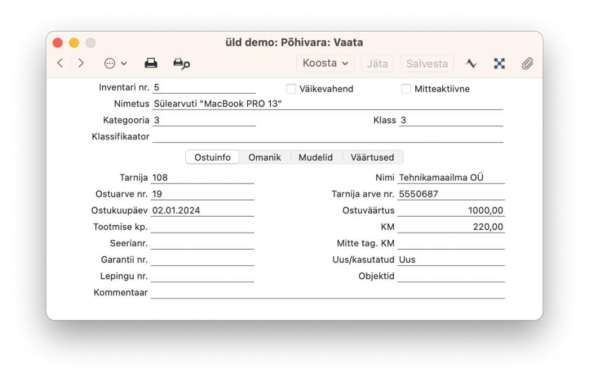Open attachments paperclip icon
Image resolution: width=589 pixels, height=381 pixels.
pos(527,64)
